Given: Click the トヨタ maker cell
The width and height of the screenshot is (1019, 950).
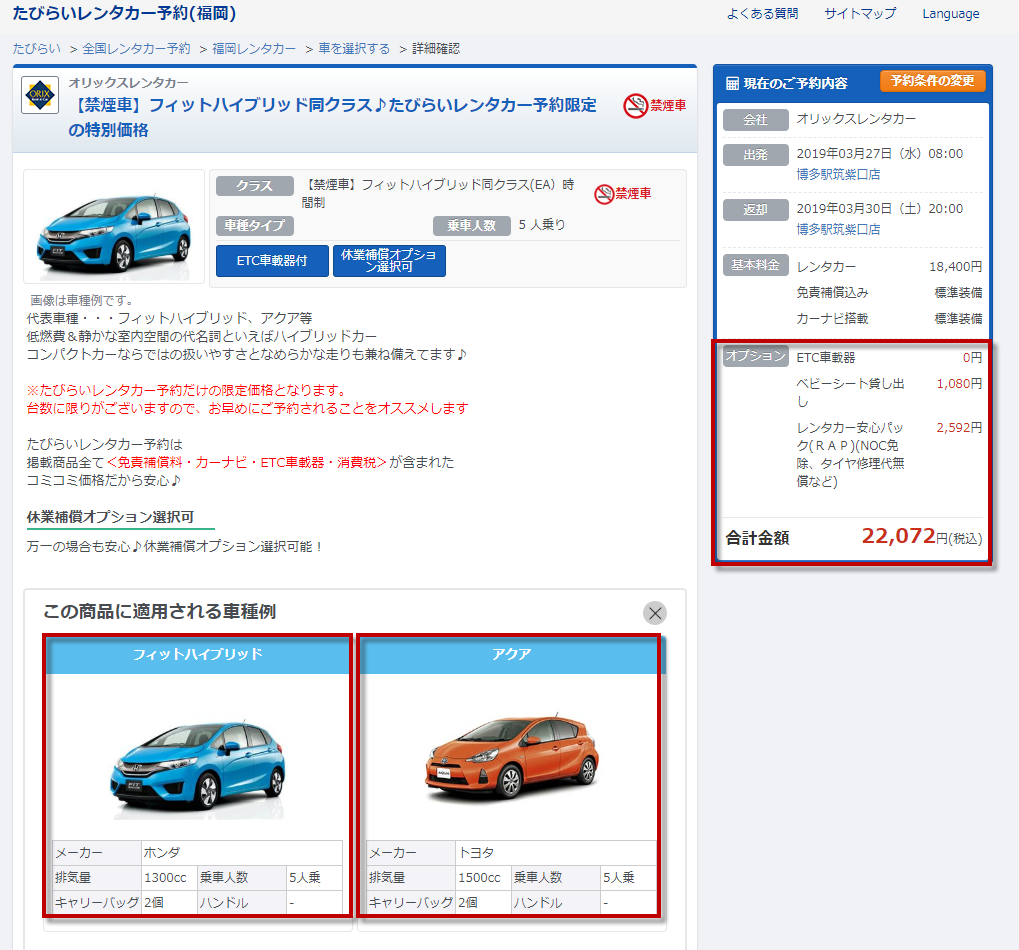Looking at the screenshot, I should coord(556,853).
